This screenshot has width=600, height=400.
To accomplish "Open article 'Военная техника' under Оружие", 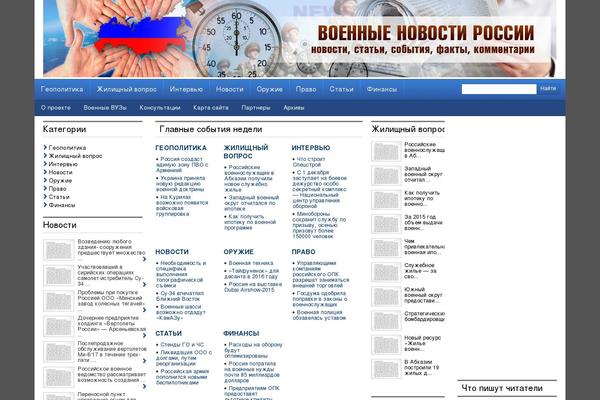I will (x=251, y=263).
